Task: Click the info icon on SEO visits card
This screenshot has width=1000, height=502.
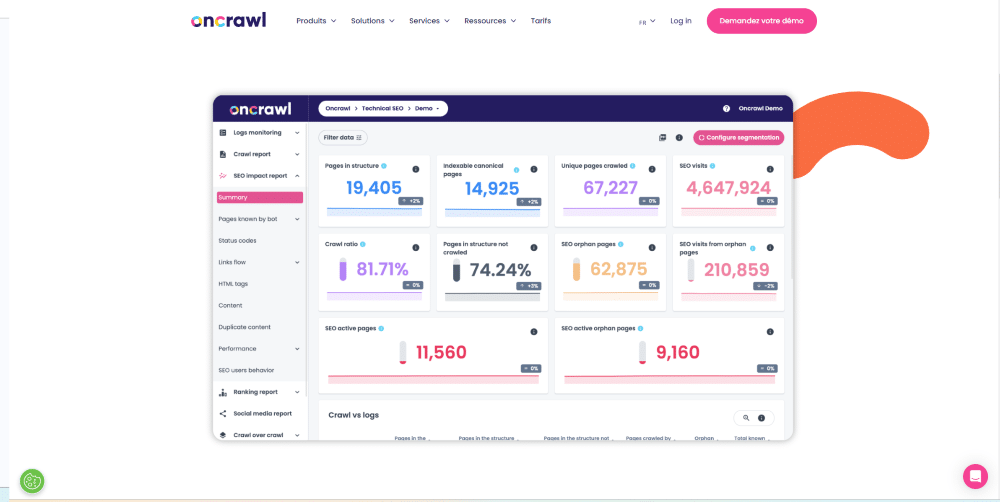Action: point(770,169)
